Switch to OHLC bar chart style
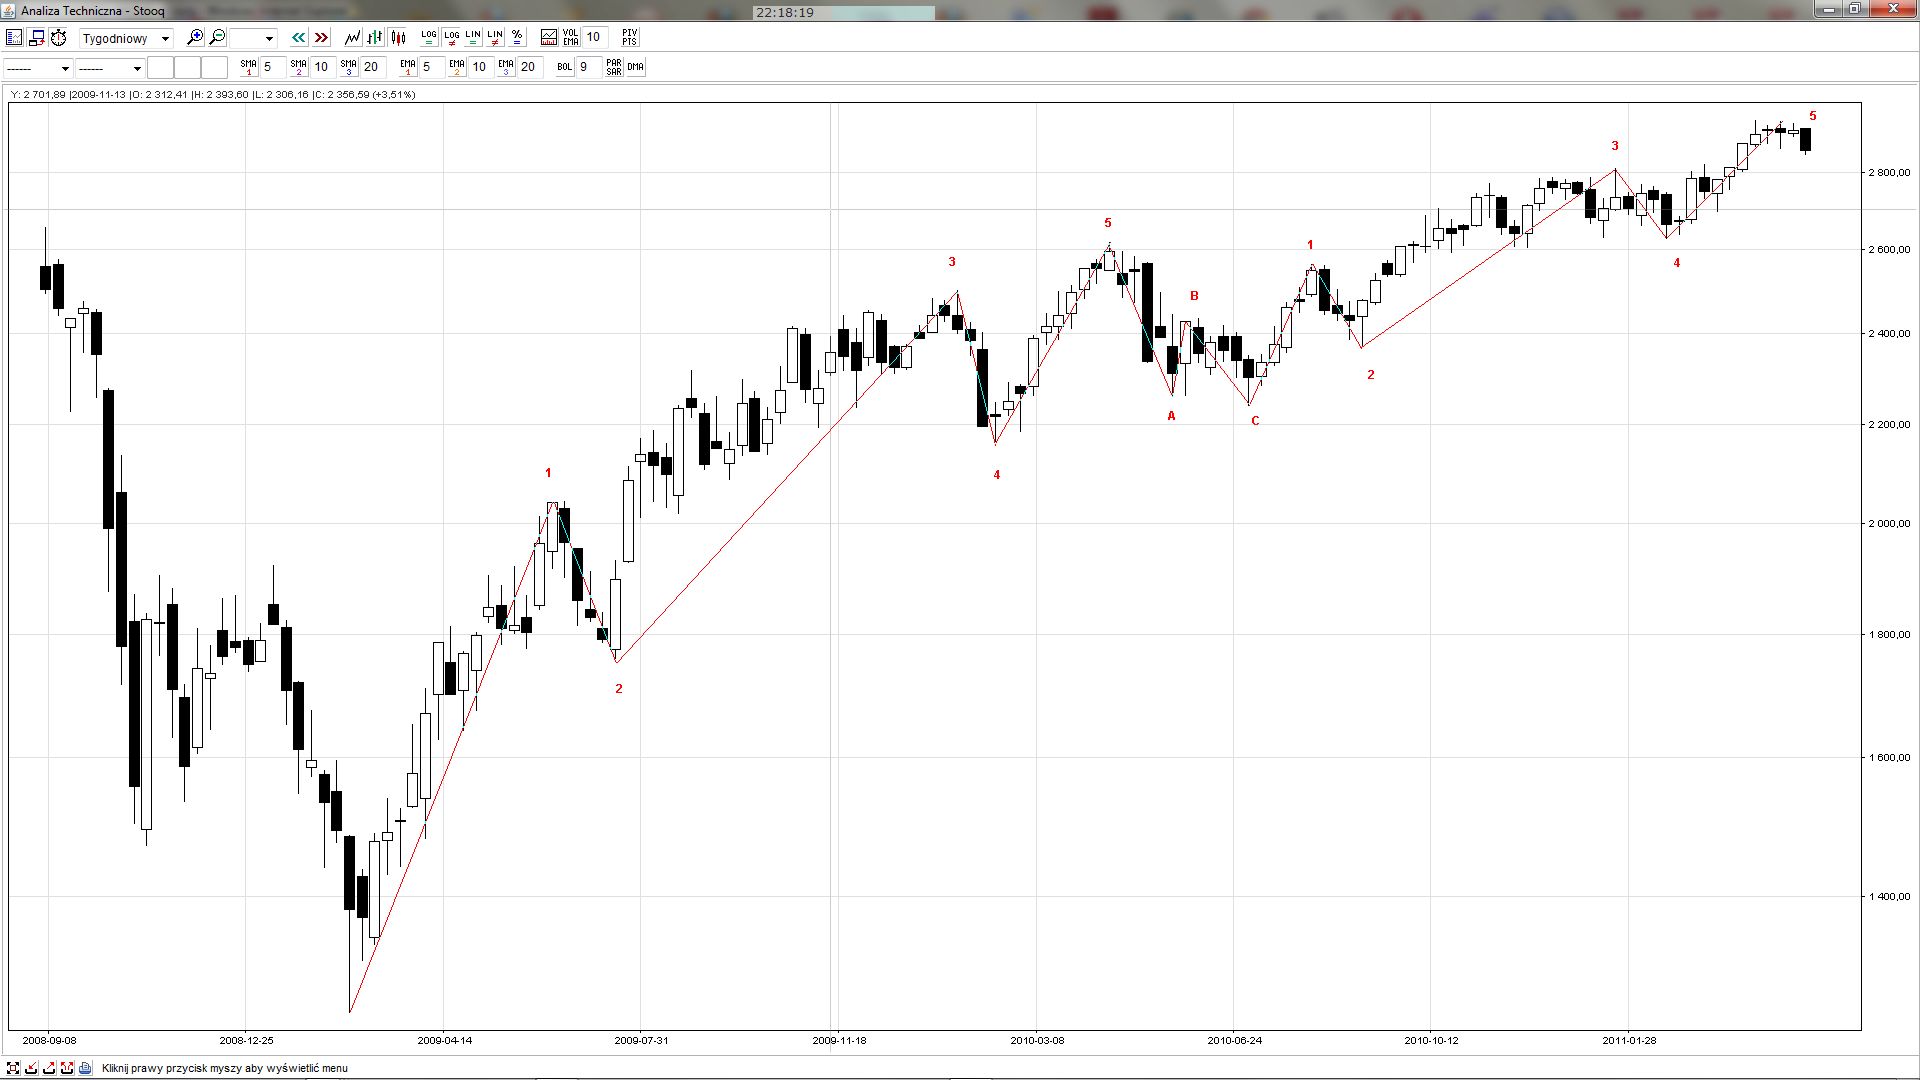Image resolution: width=1920 pixels, height=1080 pixels. coord(375,38)
